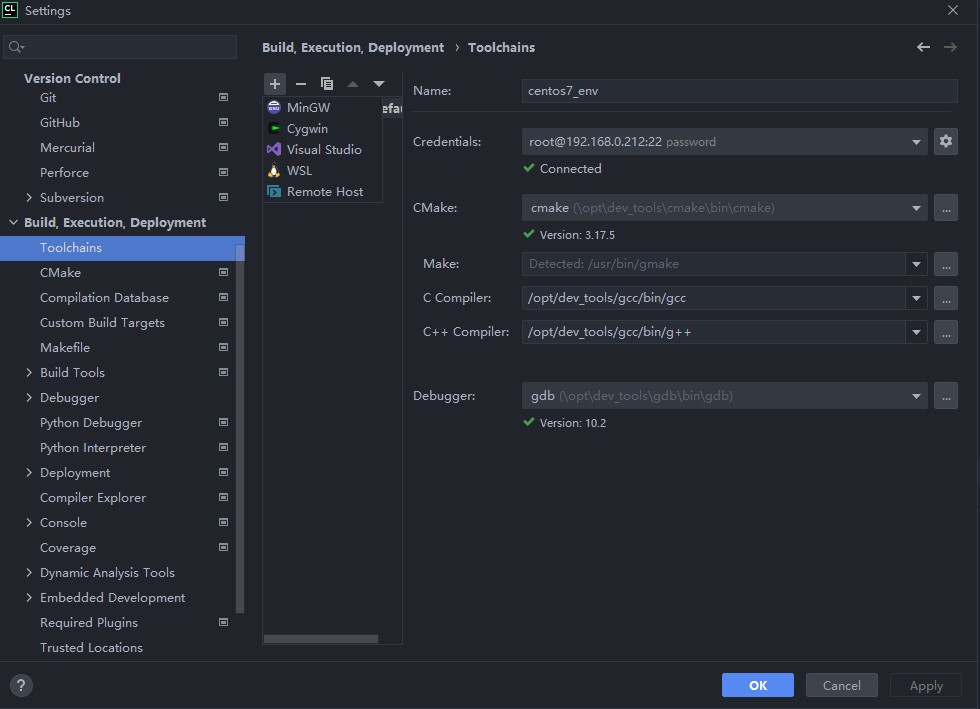Open the C Compiler dropdown arrow
980x709 pixels.
[916, 298]
